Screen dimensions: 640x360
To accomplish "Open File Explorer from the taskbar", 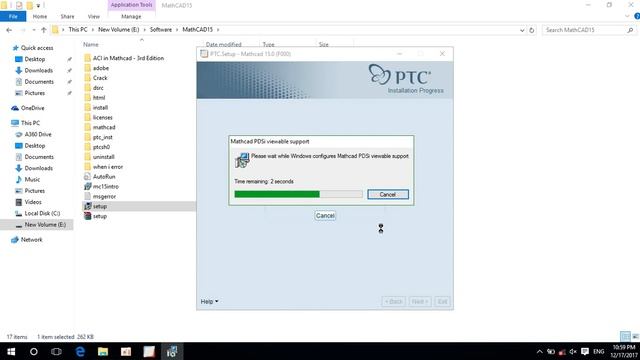I will tap(103, 351).
